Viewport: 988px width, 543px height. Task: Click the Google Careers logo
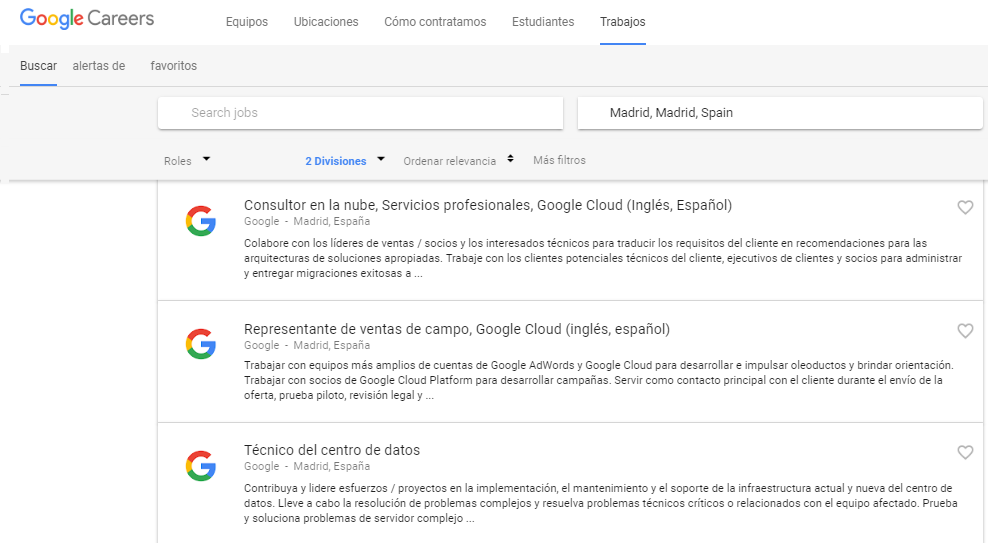click(x=87, y=19)
